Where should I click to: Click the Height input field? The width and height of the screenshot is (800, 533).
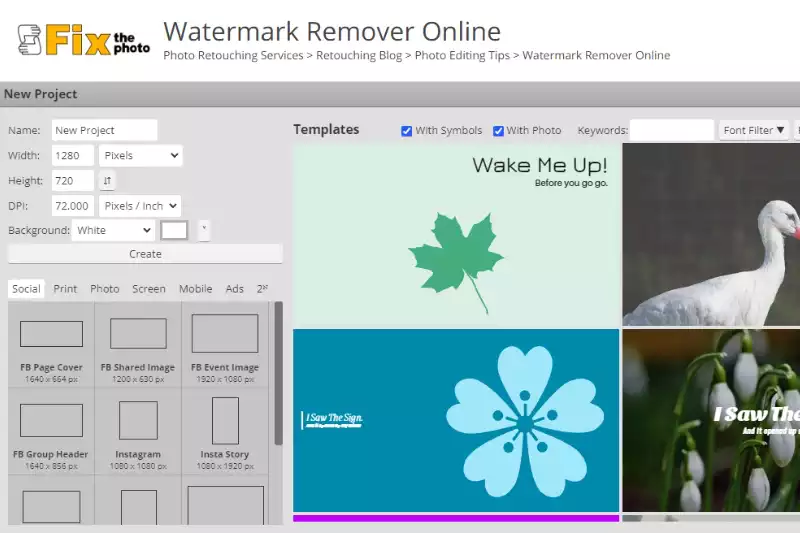(x=73, y=181)
